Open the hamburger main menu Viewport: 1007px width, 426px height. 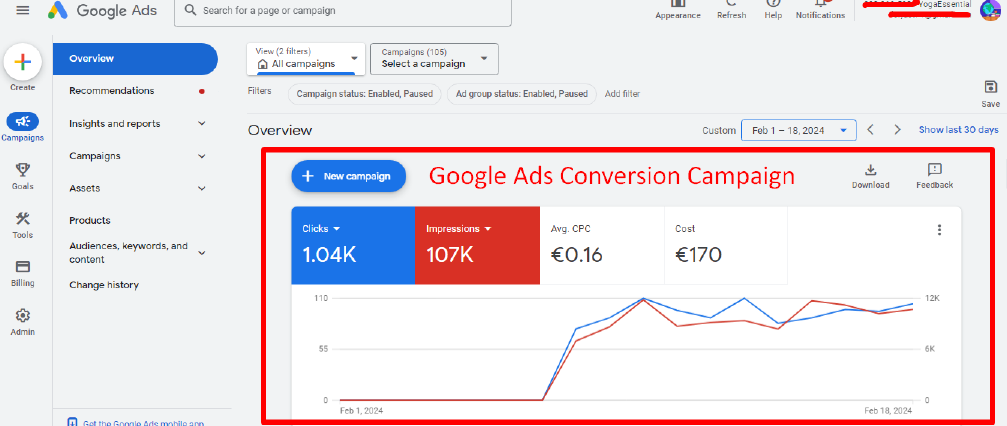coord(22,10)
